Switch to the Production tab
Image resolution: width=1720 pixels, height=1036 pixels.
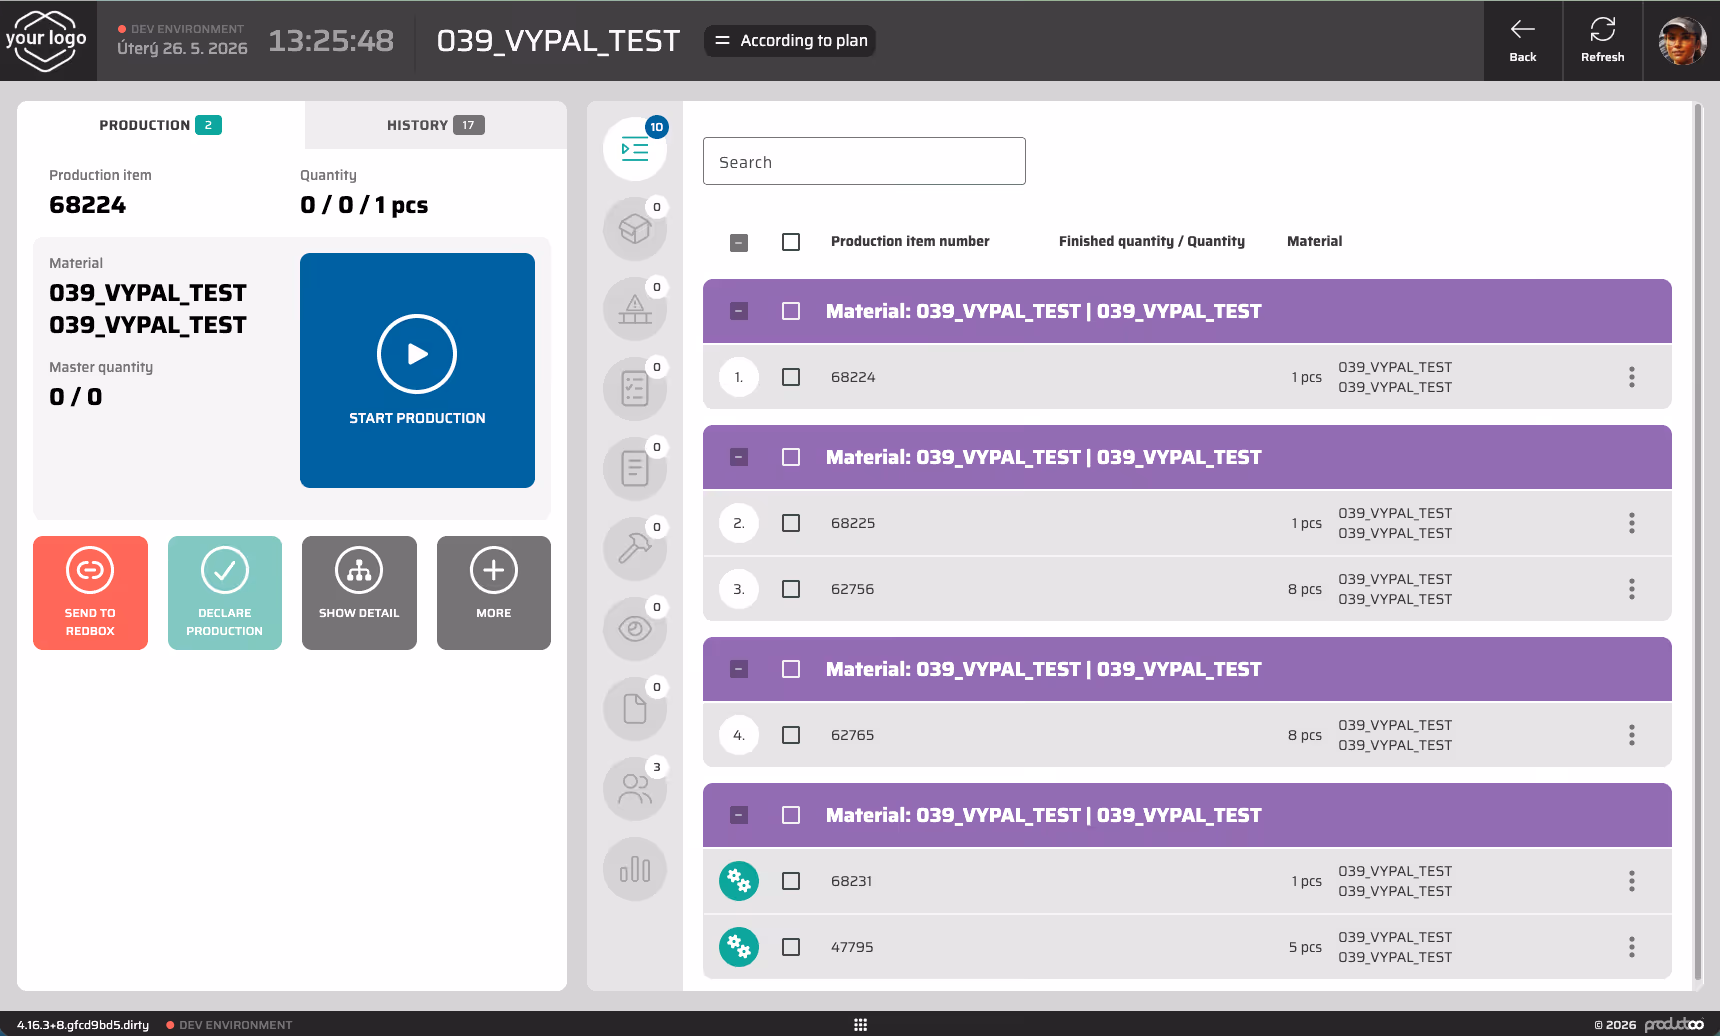tap(161, 125)
